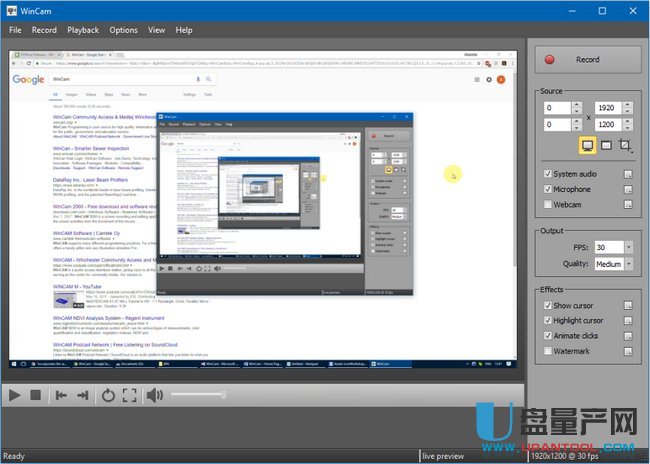Choose the region crop source icon
Screen dimensions: 650x464
point(624,147)
